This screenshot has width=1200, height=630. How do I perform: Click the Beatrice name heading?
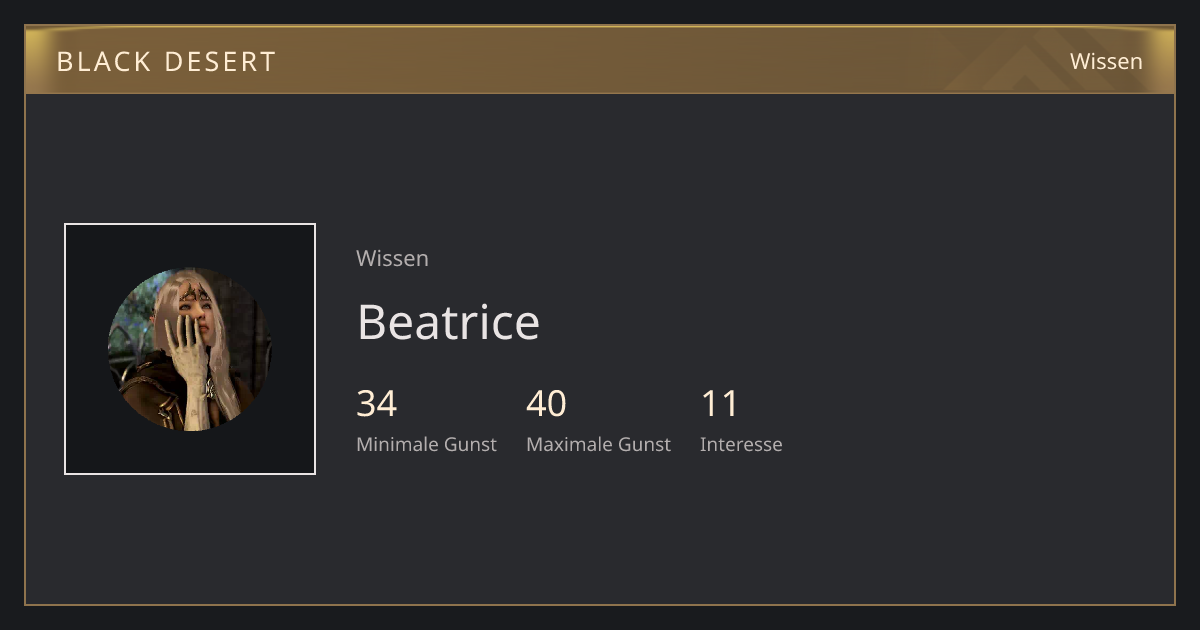[448, 322]
